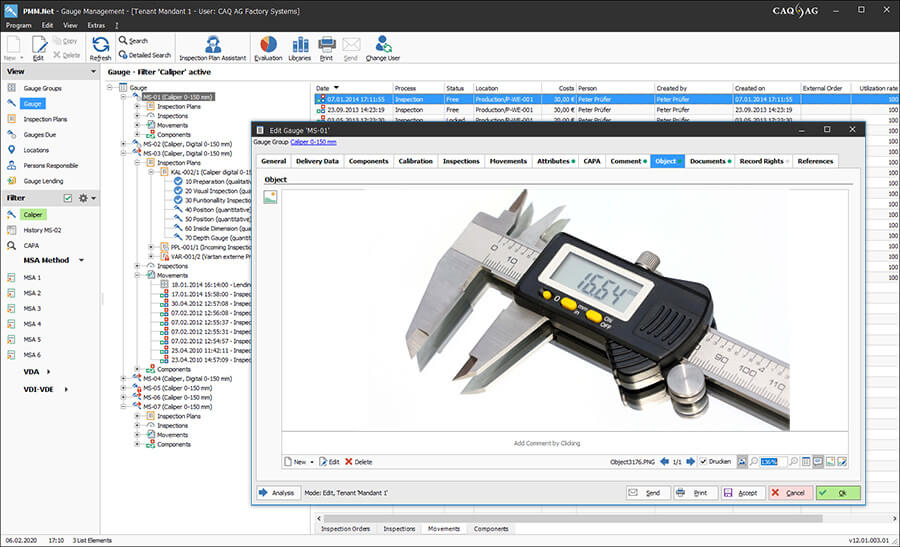Open the Evaluation pie chart tool
This screenshot has width=900, height=547.
click(x=268, y=48)
